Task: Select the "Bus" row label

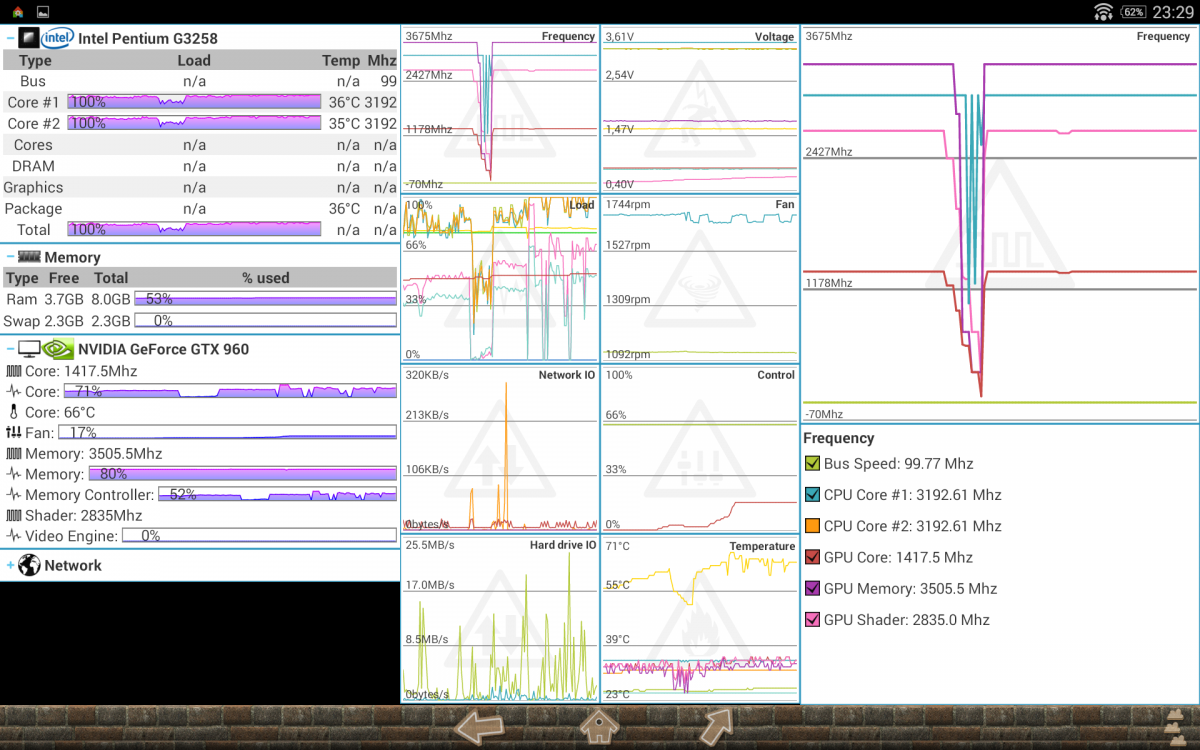Action: pos(33,81)
